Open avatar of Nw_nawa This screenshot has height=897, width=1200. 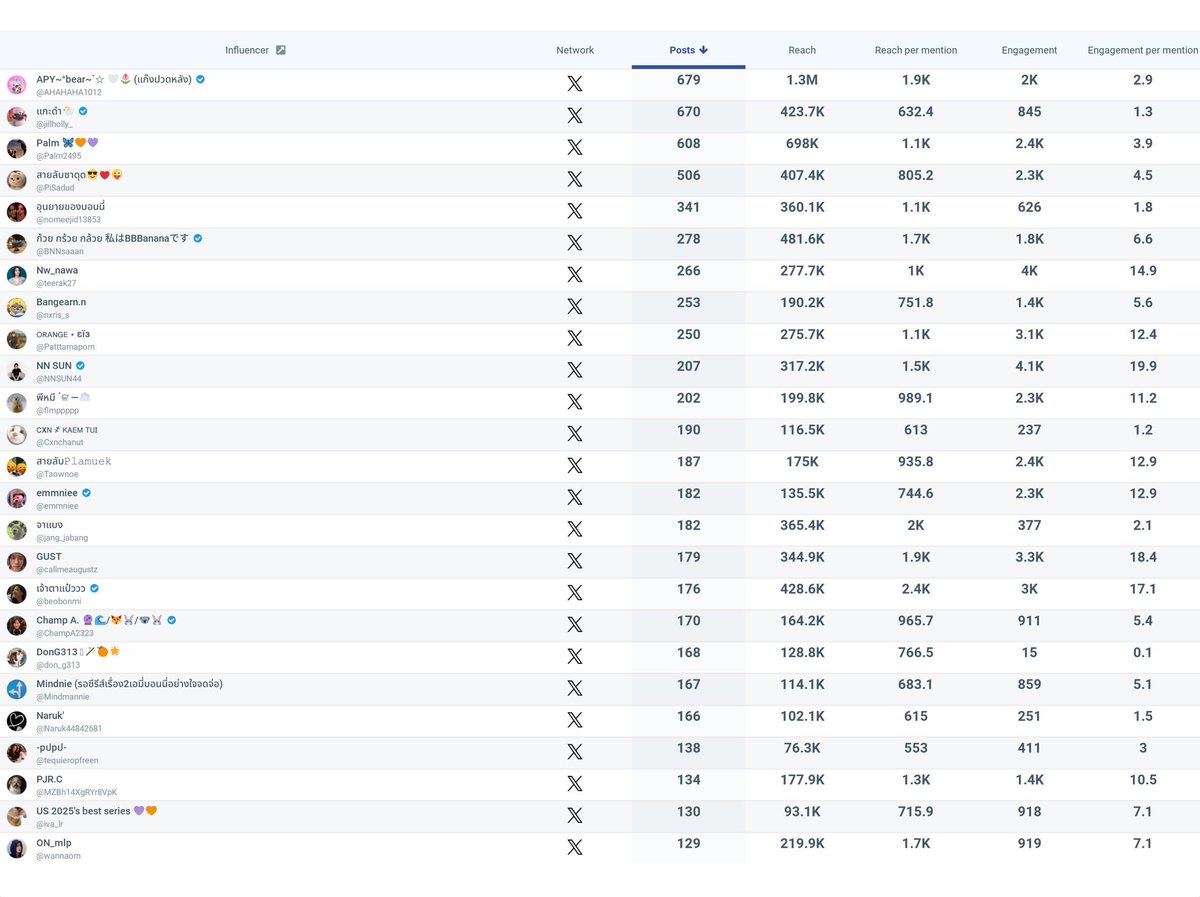(17, 276)
